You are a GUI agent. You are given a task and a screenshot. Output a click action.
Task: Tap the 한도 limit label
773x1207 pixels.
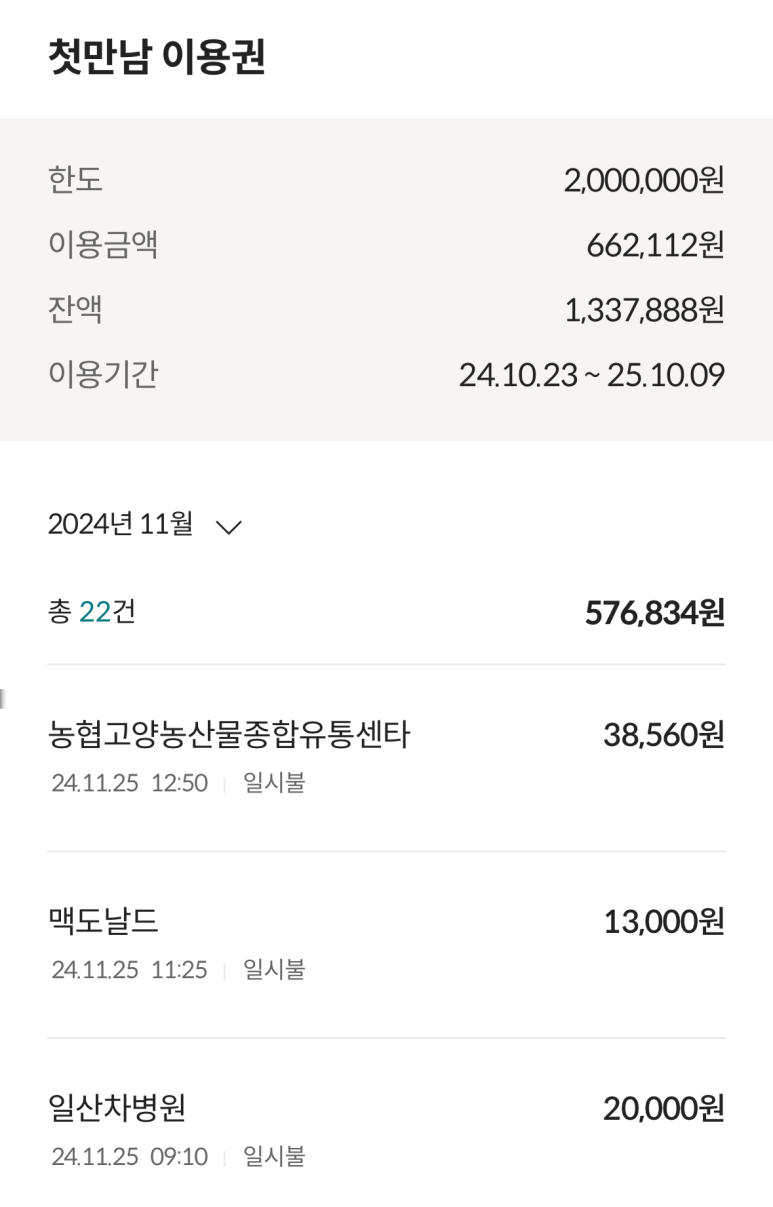coord(75,180)
